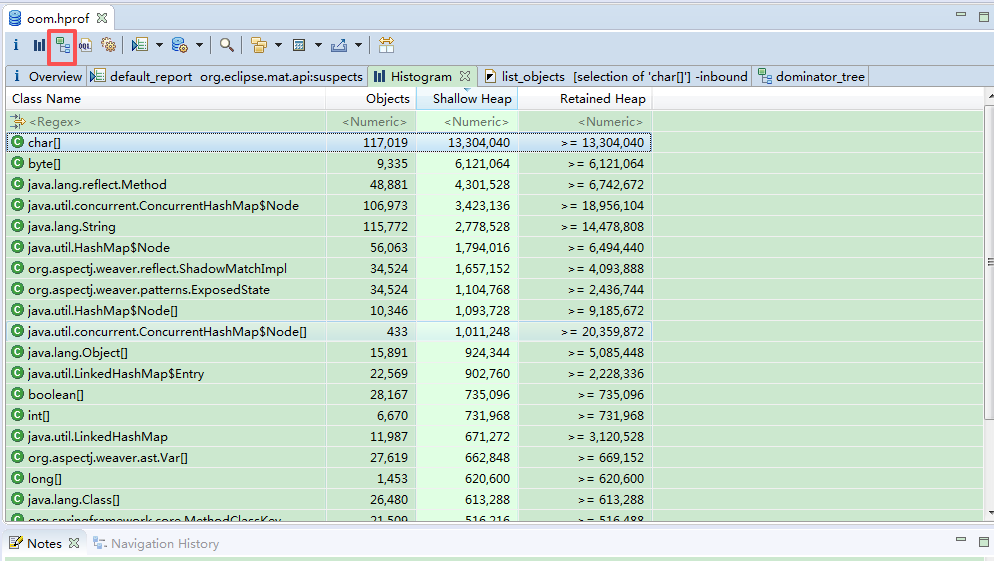Viewport: 994px width, 561px height.
Task: Select the int[] class row
Action: (329, 415)
